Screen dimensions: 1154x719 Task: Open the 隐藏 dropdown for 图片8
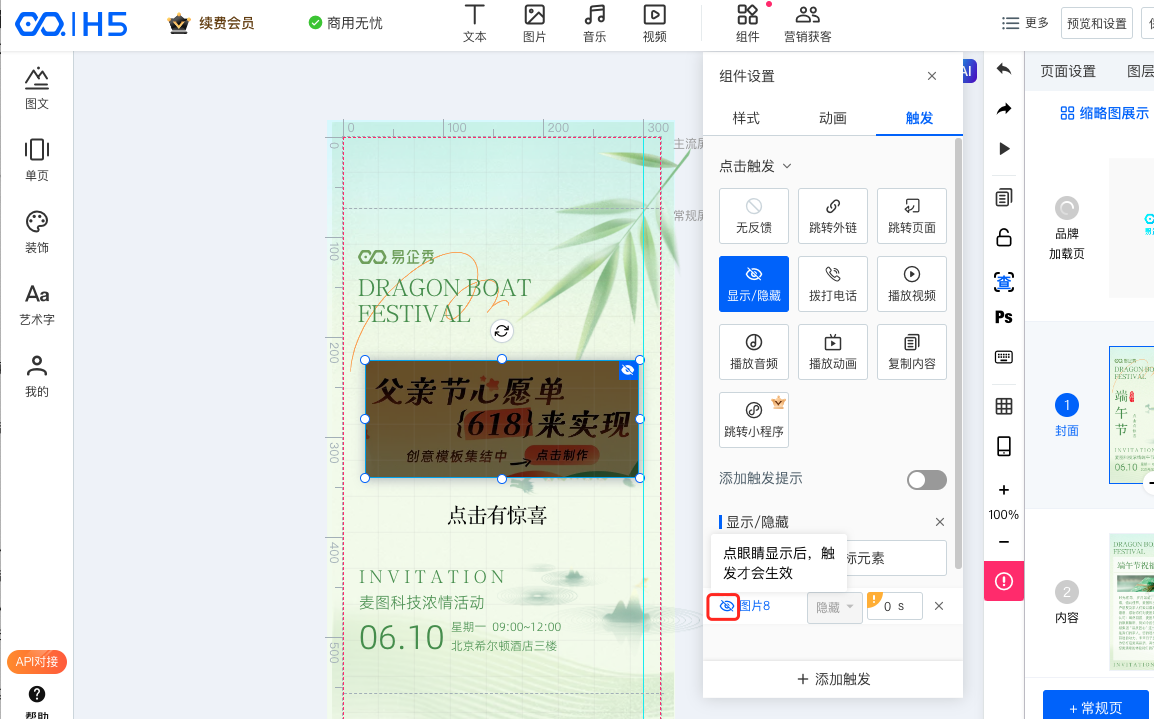coord(835,607)
